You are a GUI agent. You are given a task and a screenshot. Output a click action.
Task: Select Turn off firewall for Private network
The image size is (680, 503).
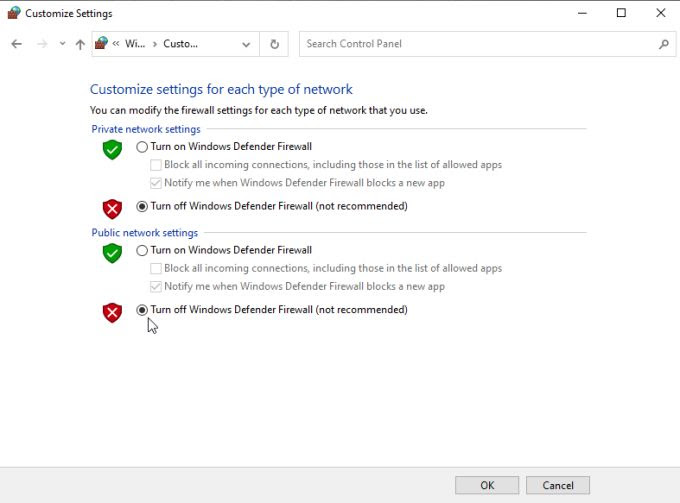pyautogui.click(x=142, y=207)
